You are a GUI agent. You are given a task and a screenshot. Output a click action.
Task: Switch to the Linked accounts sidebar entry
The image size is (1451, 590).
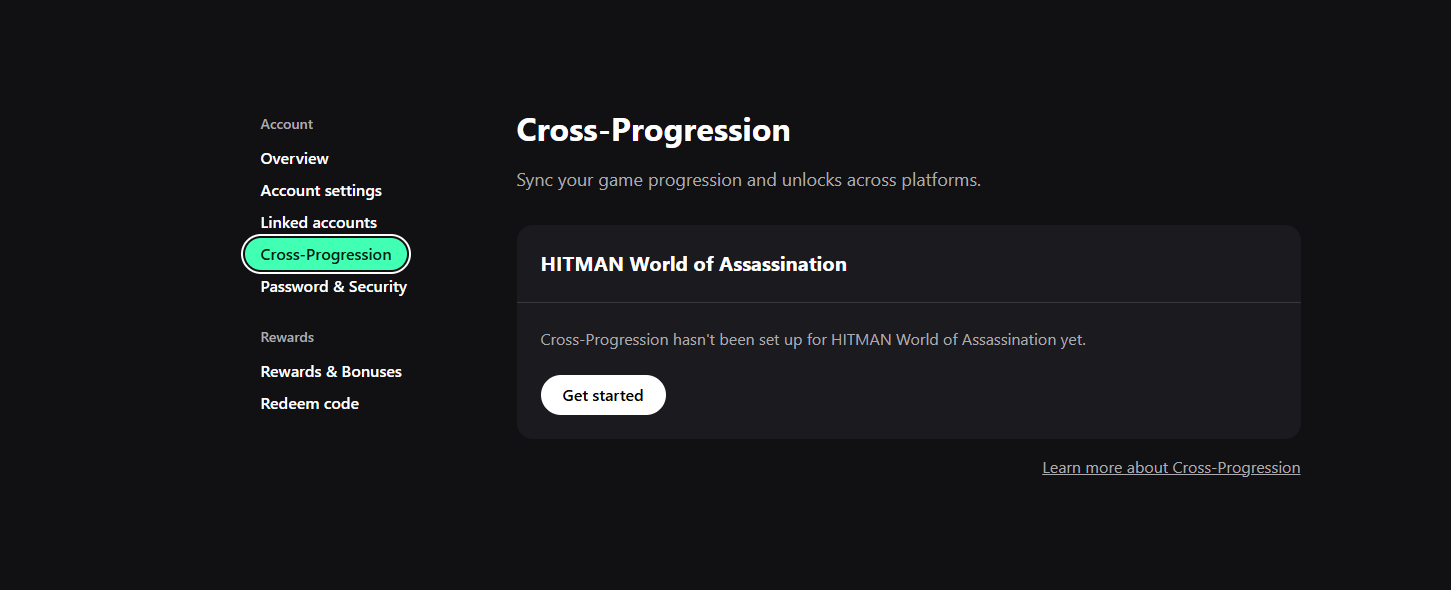coord(318,223)
